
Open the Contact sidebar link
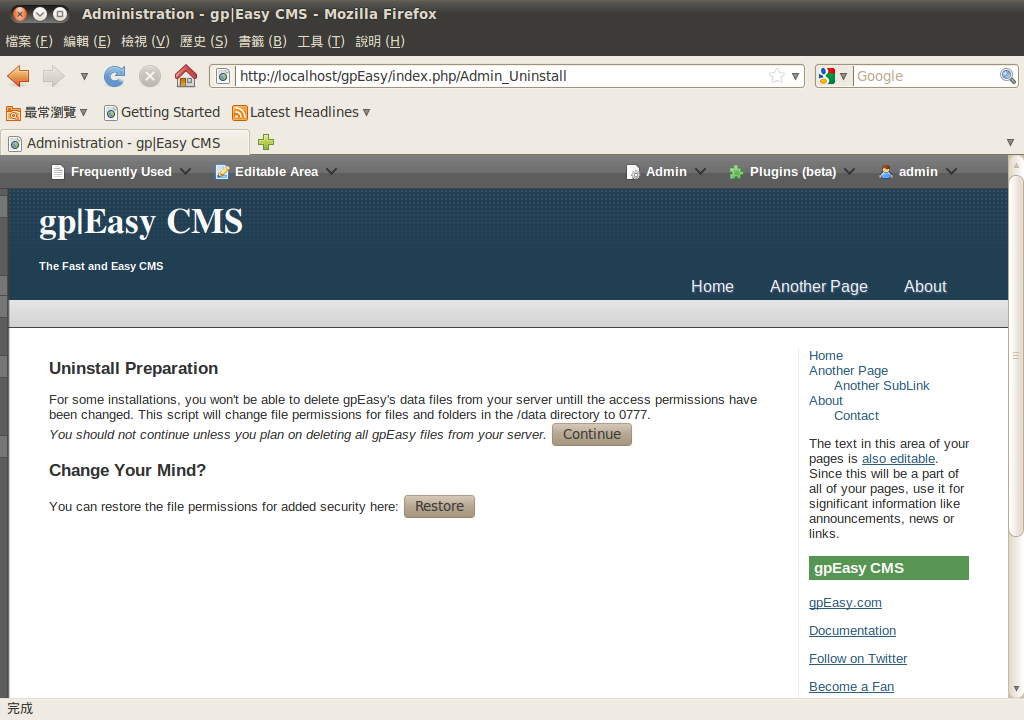856,416
